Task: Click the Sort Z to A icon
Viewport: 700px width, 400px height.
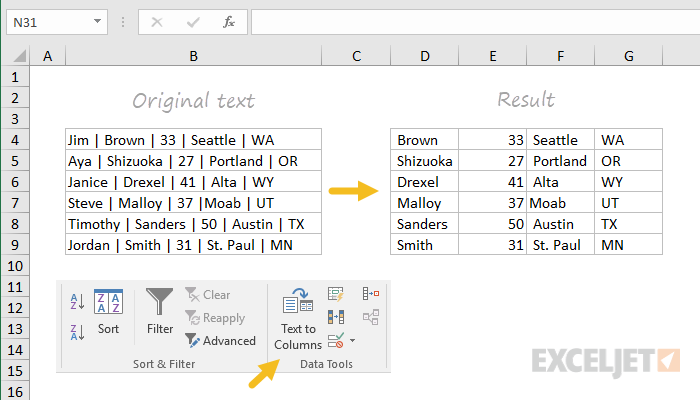Action: 77,333
